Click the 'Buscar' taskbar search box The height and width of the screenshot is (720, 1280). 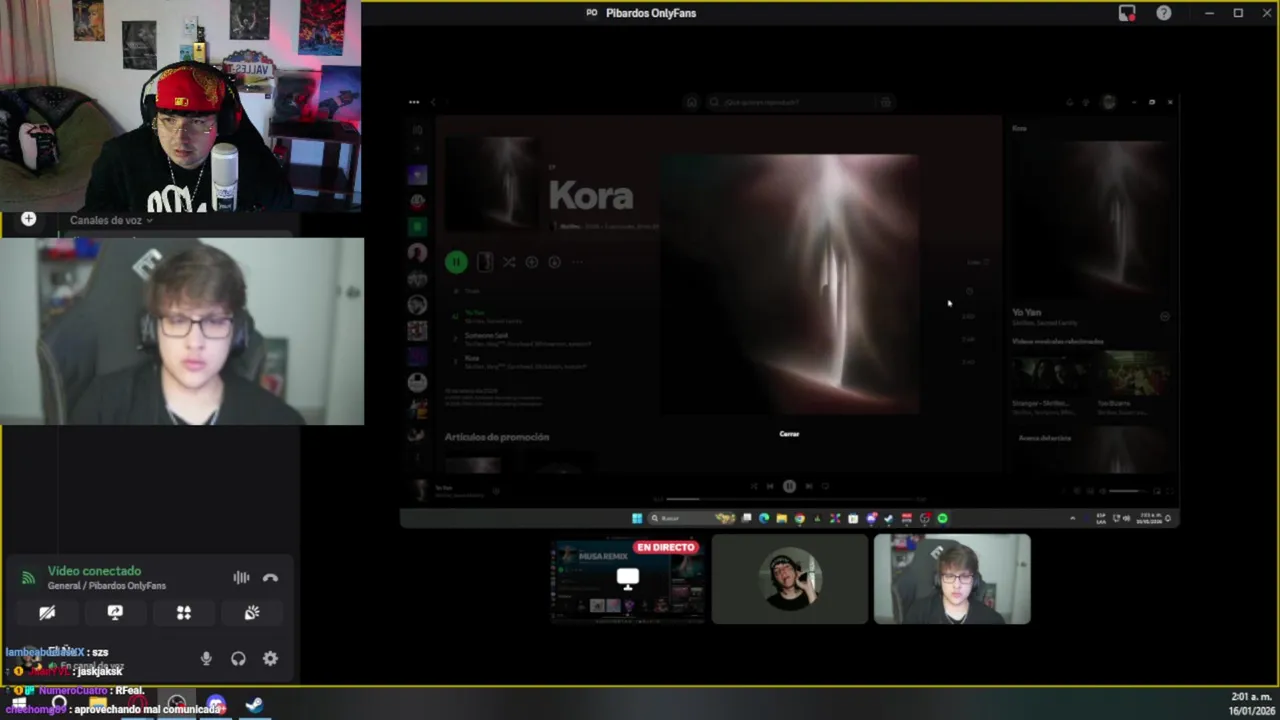(692, 518)
